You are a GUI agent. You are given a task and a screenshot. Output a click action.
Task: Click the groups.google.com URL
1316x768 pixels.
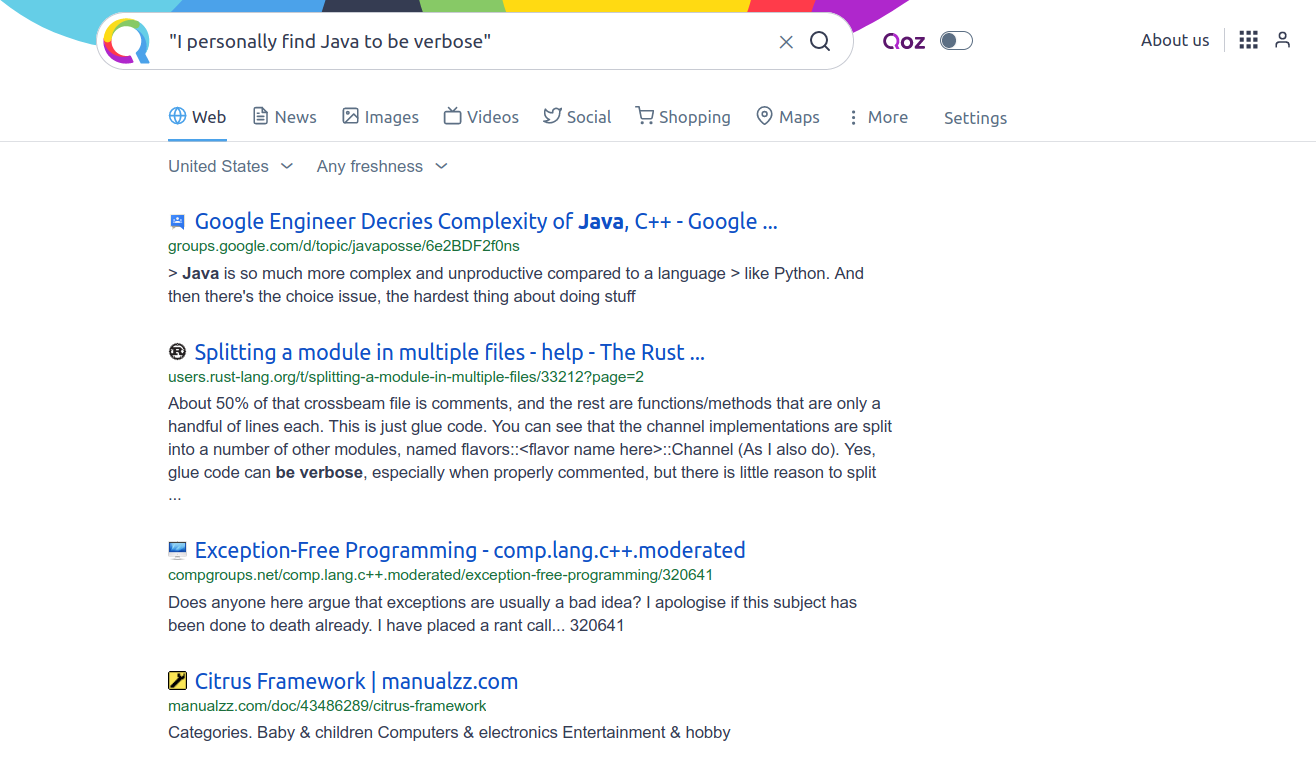pyautogui.click(x=344, y=246)
